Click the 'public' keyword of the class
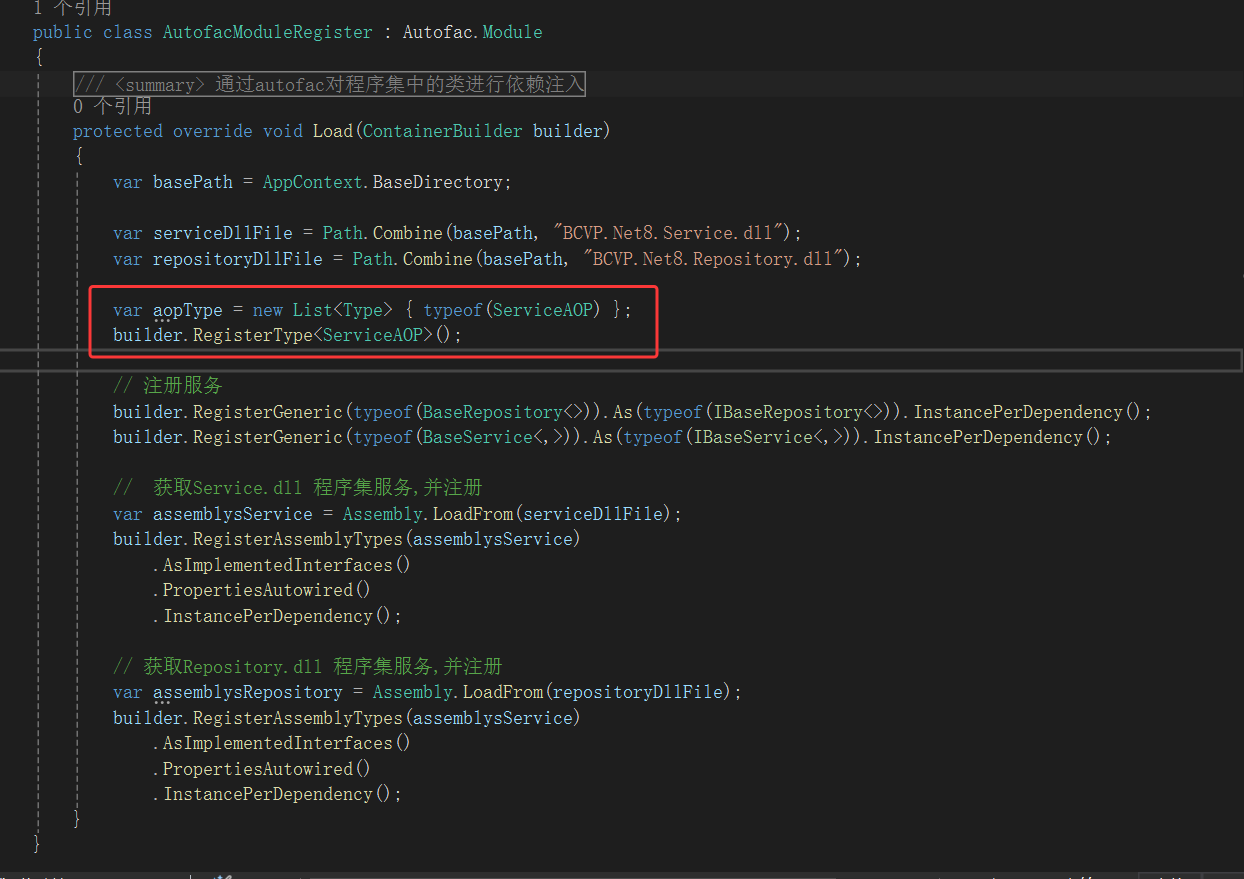 63,32
